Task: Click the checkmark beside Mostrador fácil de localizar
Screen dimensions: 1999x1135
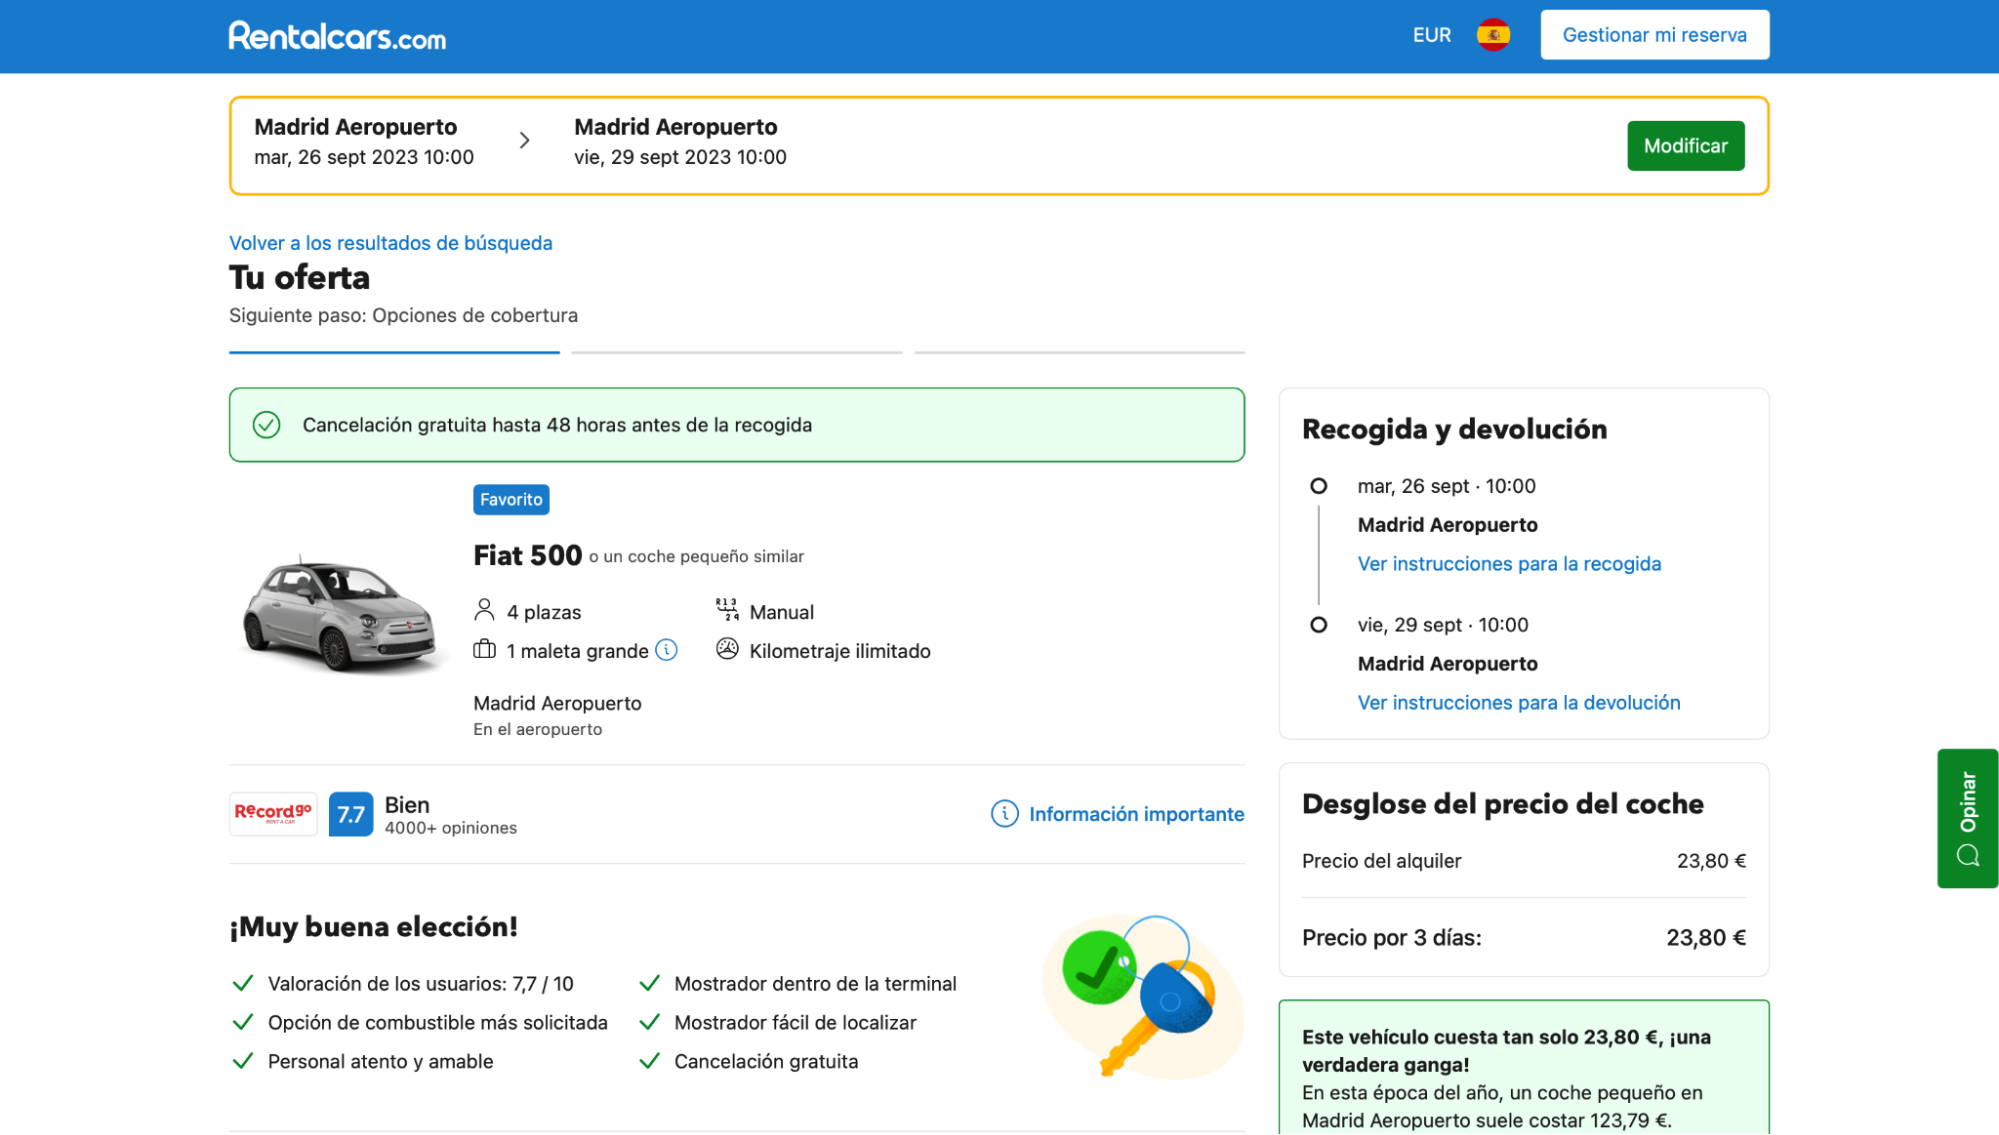Action: (649, 1023)
